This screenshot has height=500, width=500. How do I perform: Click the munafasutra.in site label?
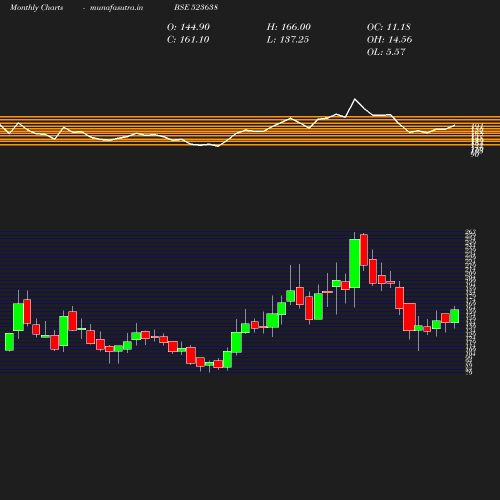(x=116, y=7)
